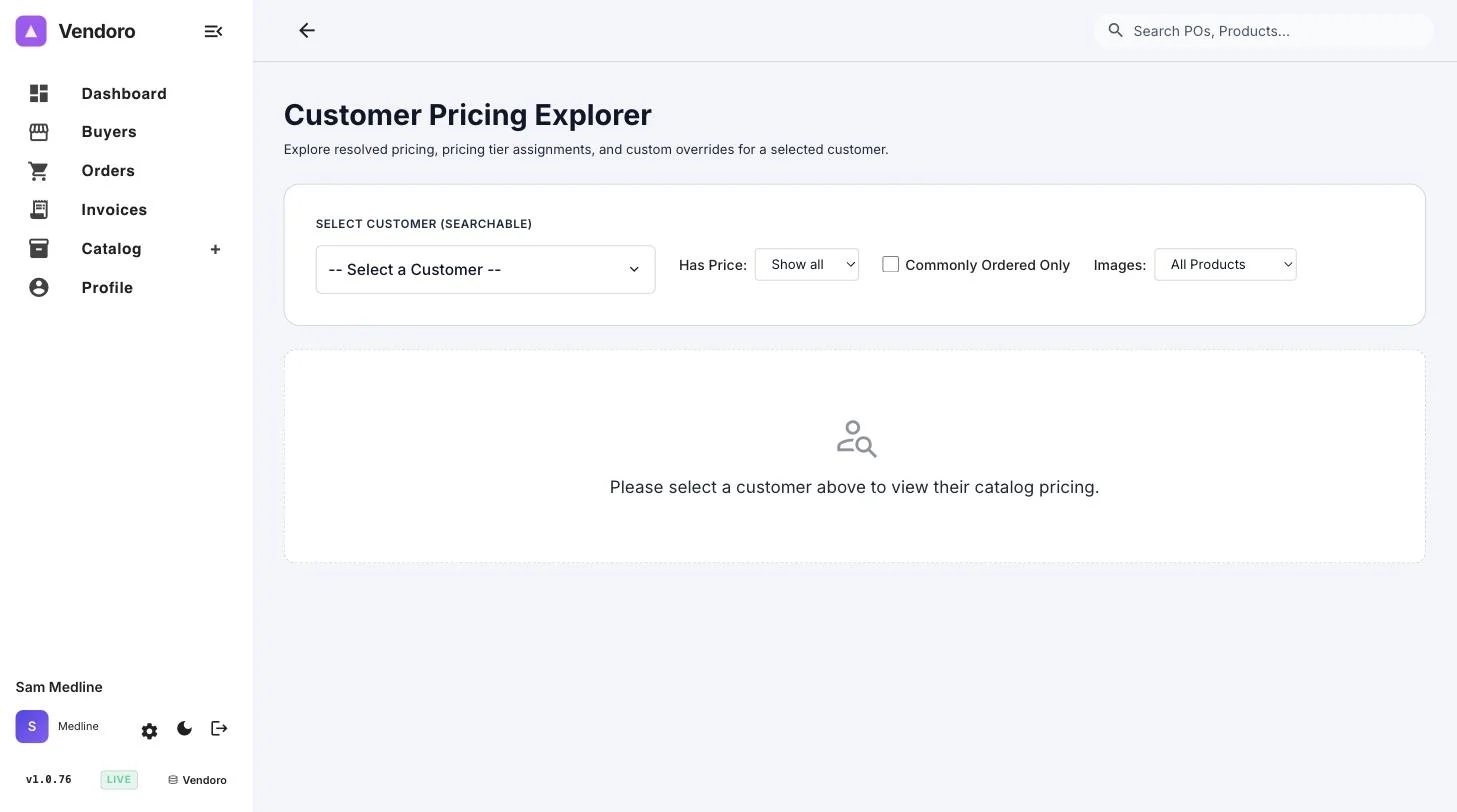Open Invoices section
1457x812 pixels.
[x=114, y=210]
